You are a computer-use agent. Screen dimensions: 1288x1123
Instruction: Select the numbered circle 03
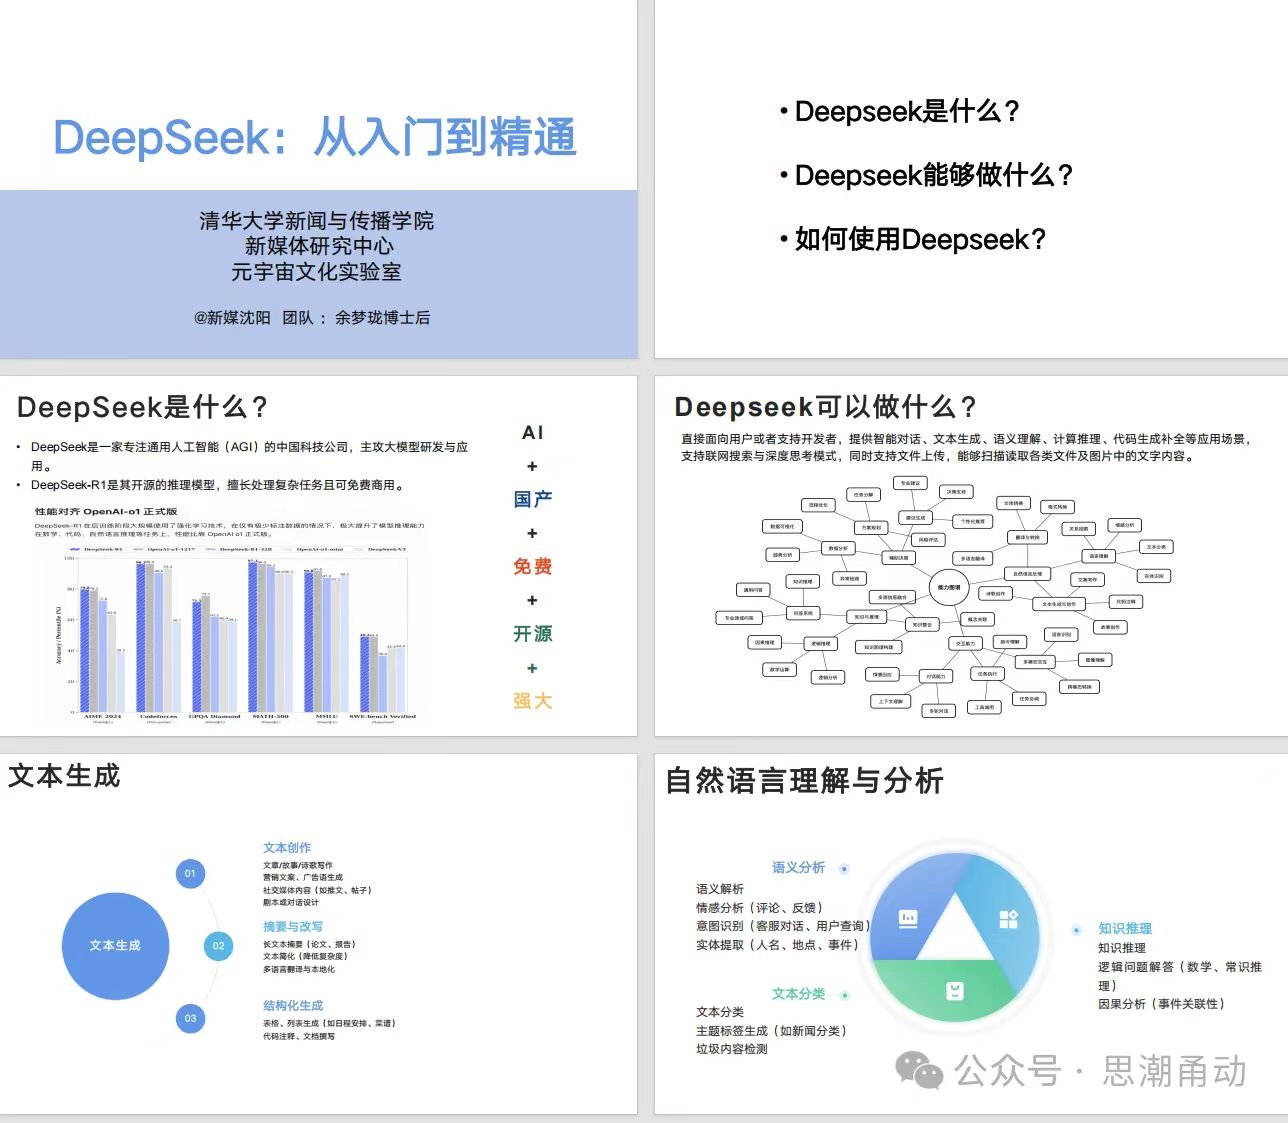pos(190,1018)
